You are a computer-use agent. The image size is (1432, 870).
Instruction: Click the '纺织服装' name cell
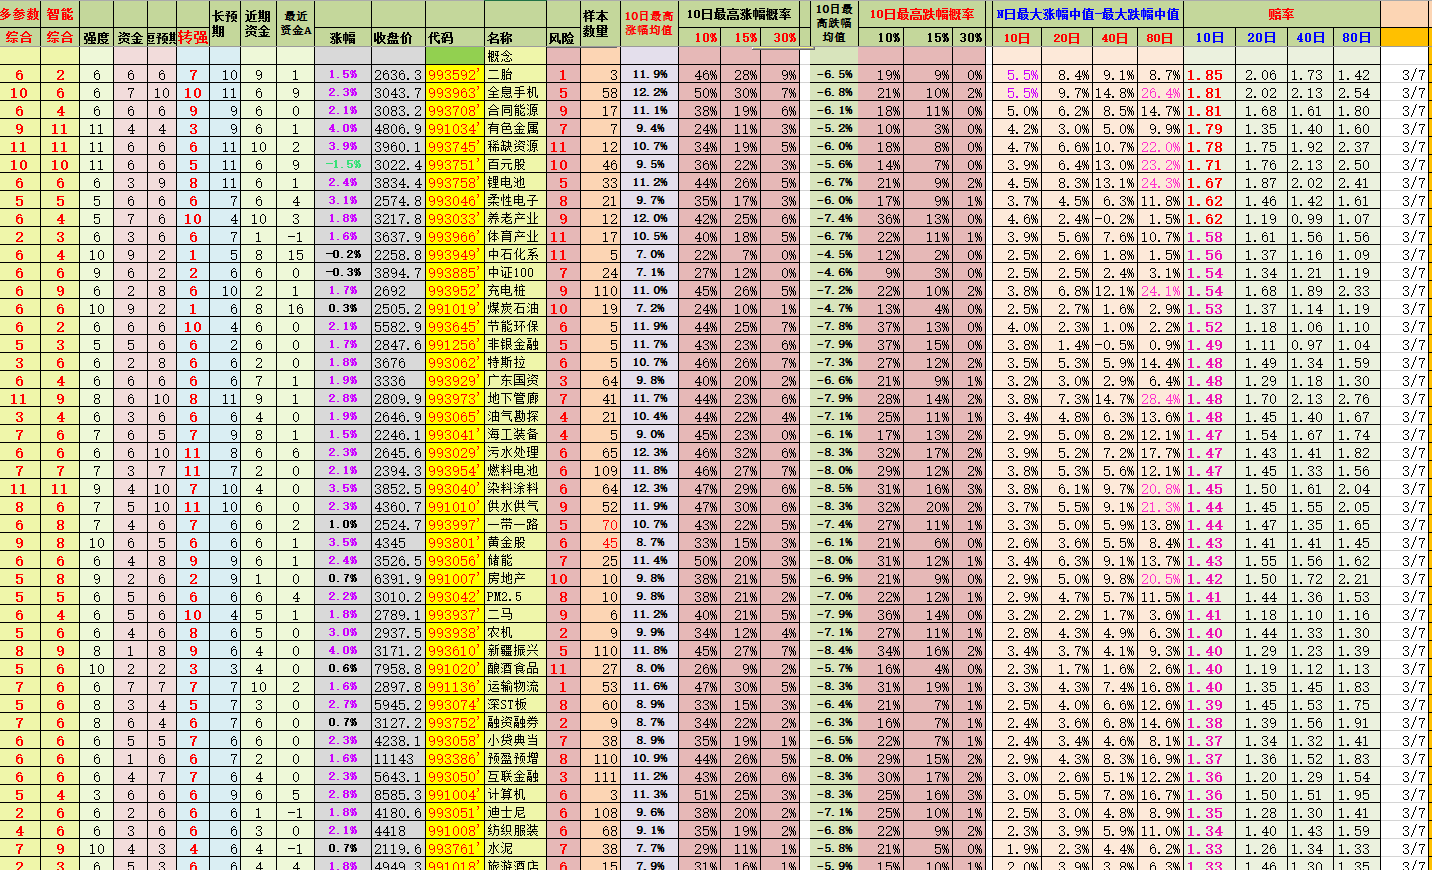515,831
